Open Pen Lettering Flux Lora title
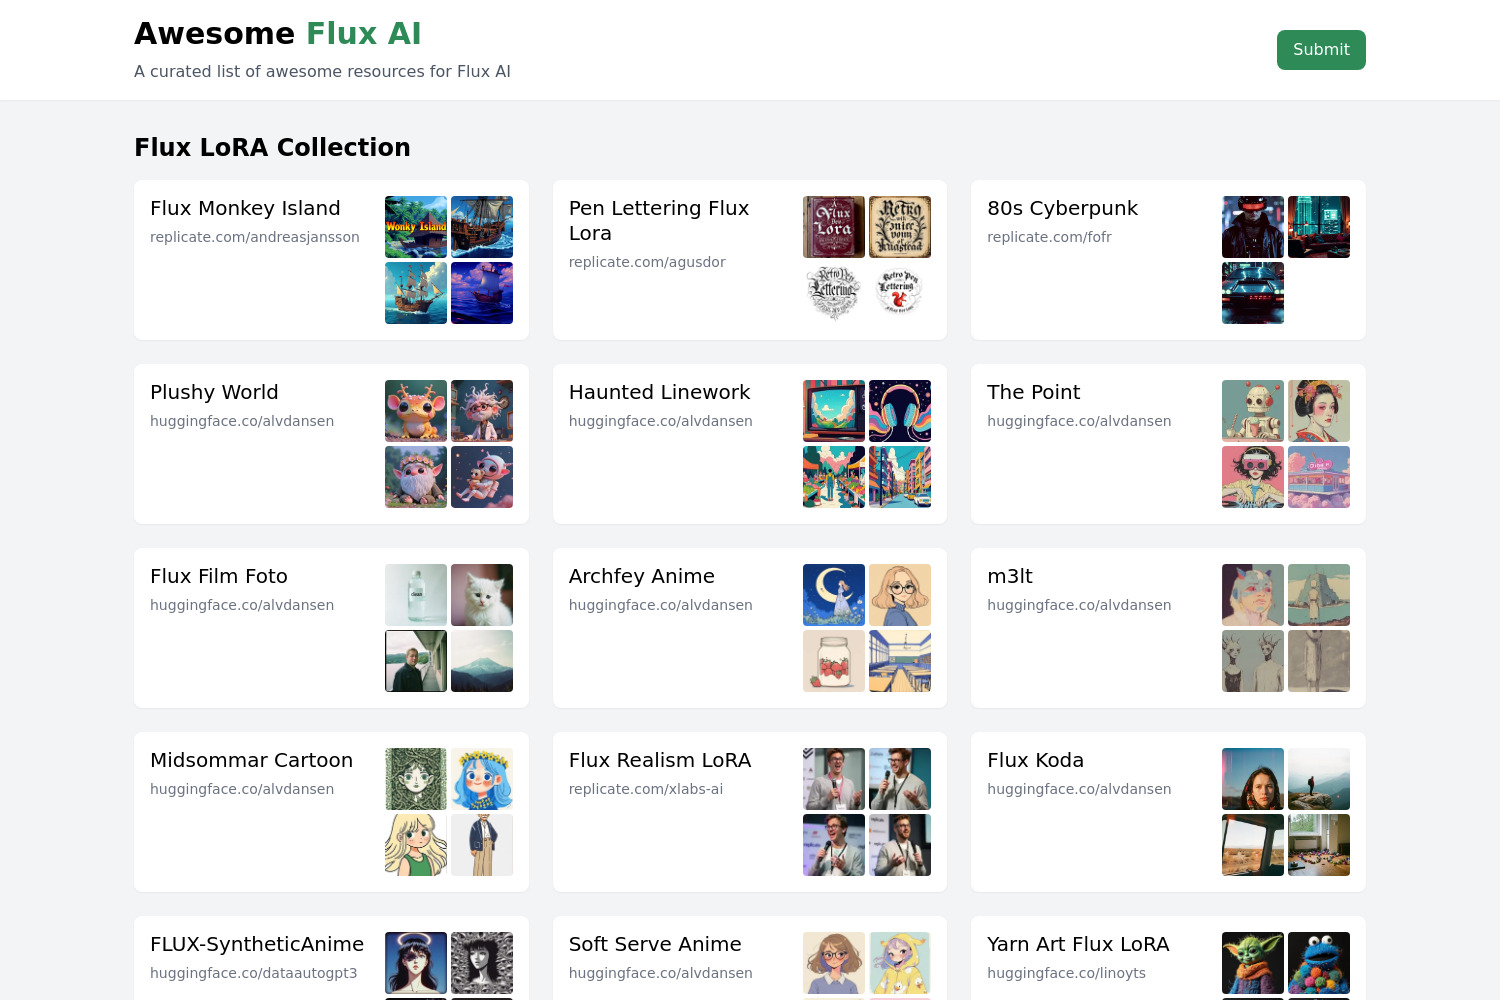The height and width of the screenshot is (1000, 1500). pos(659,221)
